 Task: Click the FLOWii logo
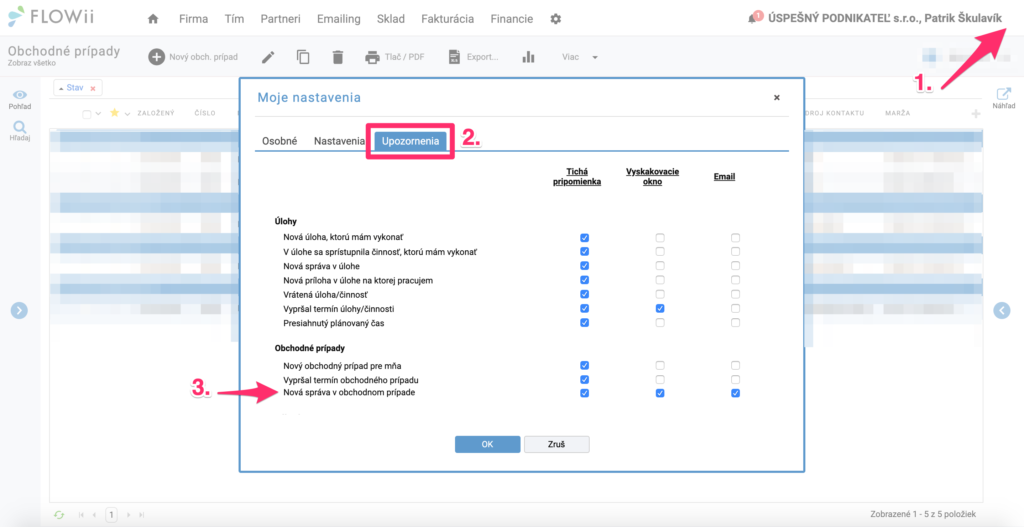52,16
